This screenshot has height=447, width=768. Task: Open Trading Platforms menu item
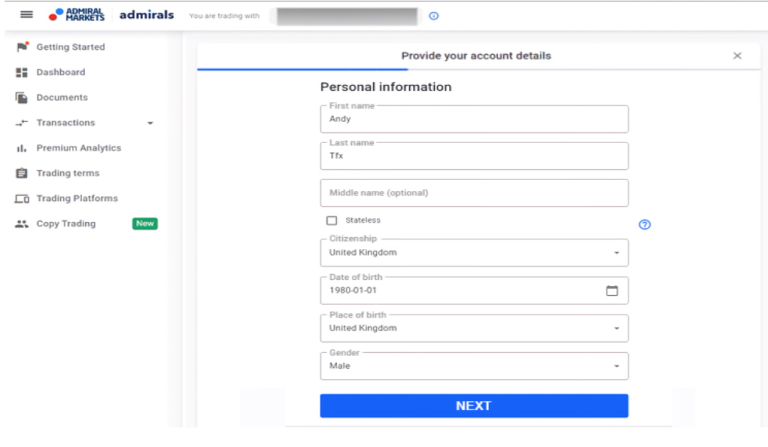pyautogui.click(x=77, y=198)
